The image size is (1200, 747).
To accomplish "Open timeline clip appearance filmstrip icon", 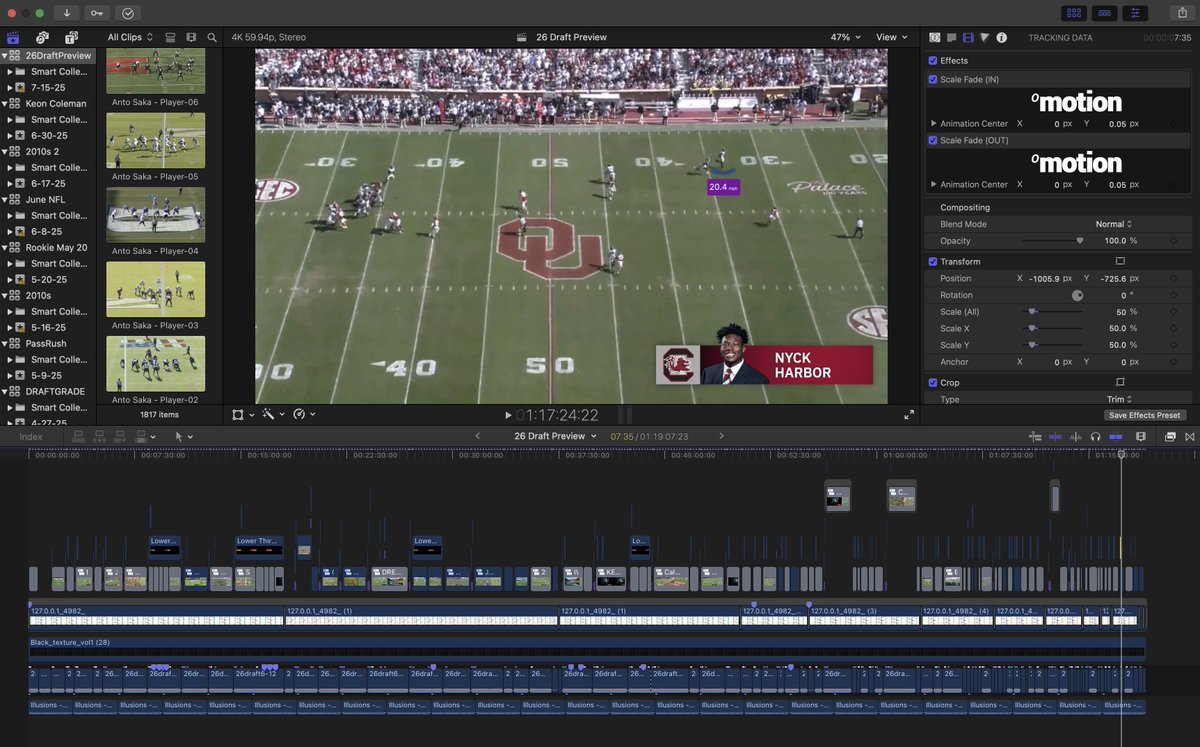I will (1140, 436).
